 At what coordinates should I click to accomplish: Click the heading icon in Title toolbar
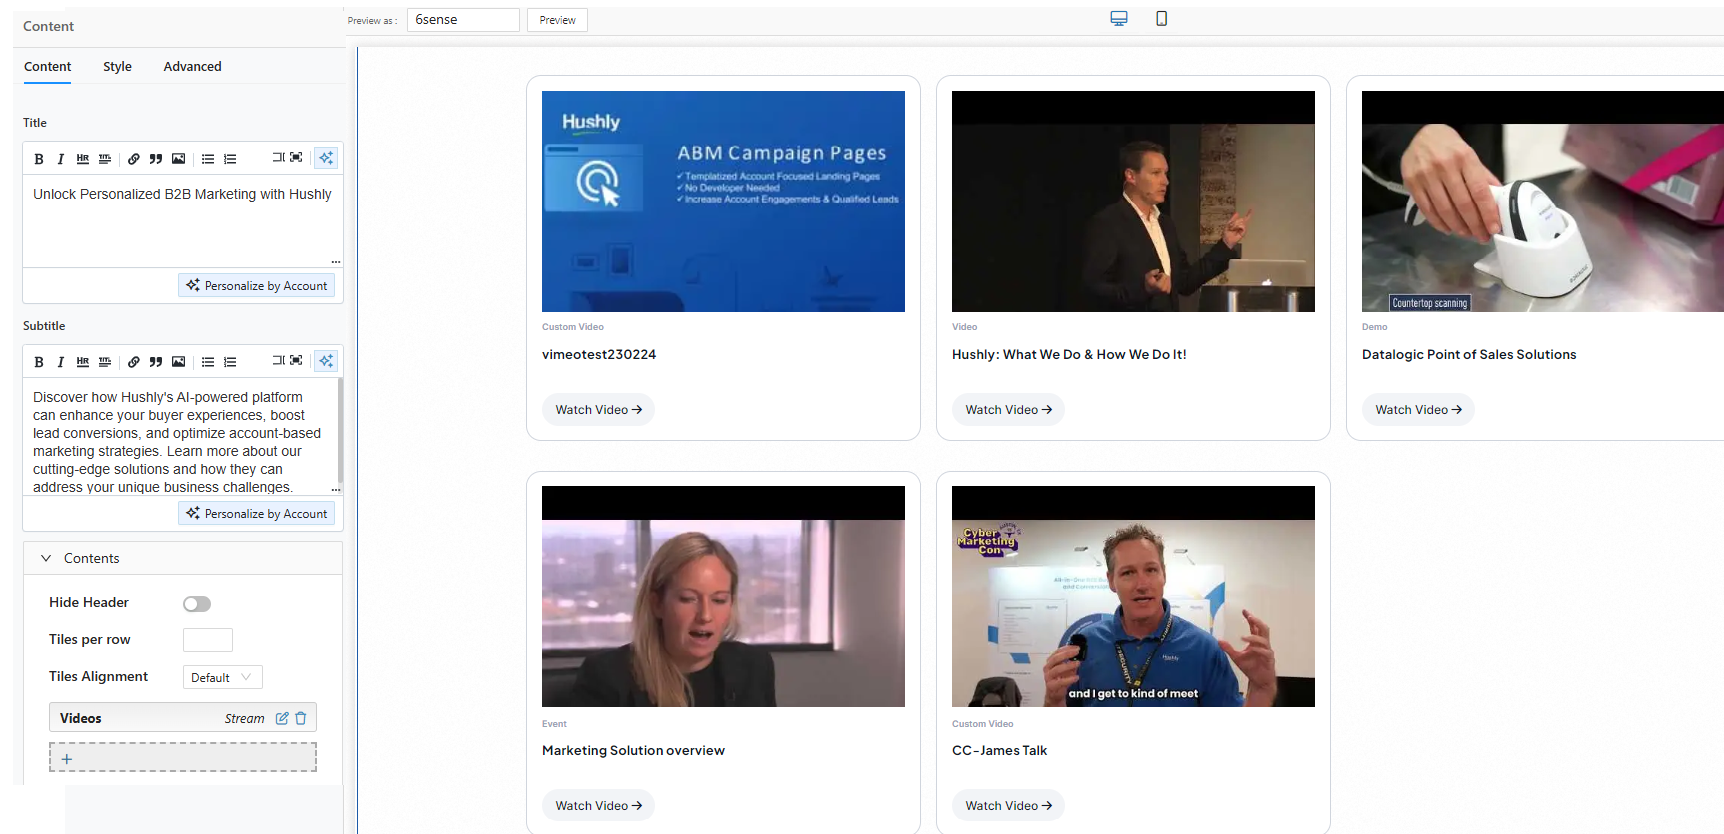[105, 159]
